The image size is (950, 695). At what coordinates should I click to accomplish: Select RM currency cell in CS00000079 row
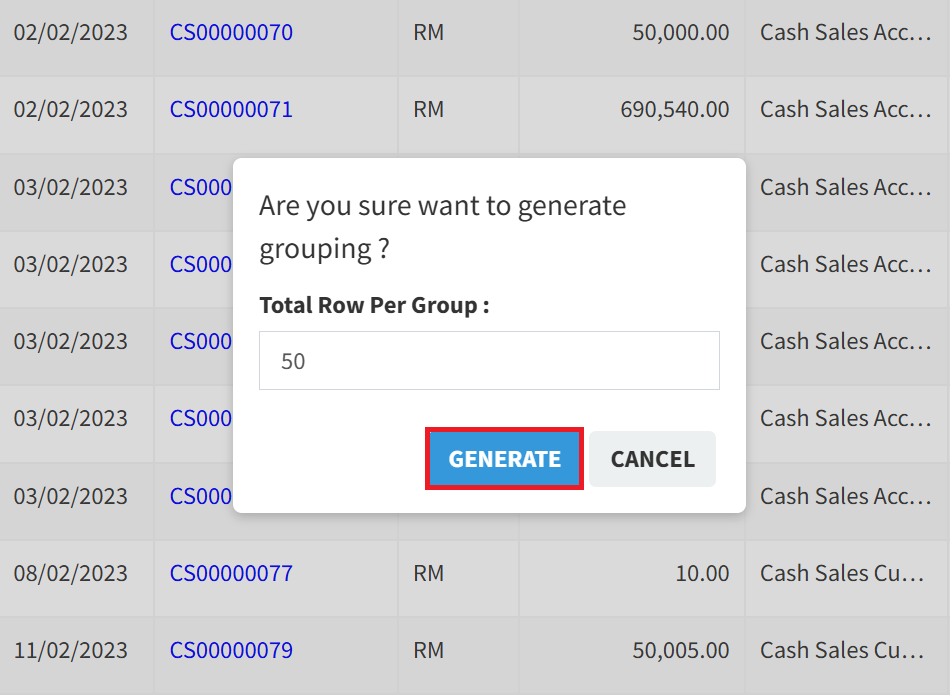pos(428,650)
